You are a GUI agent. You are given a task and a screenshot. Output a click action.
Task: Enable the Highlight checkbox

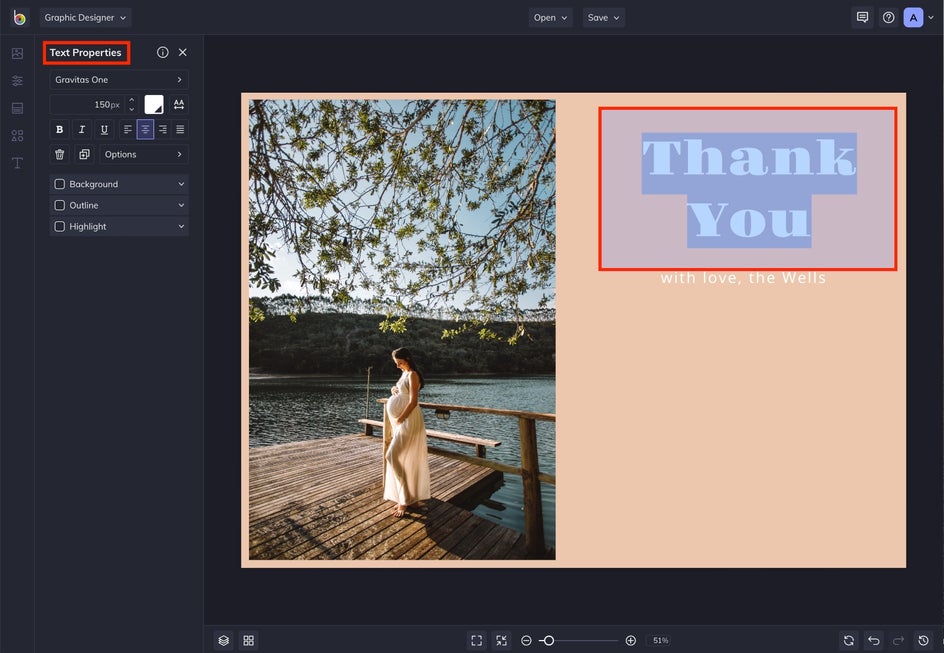(60, 226)
